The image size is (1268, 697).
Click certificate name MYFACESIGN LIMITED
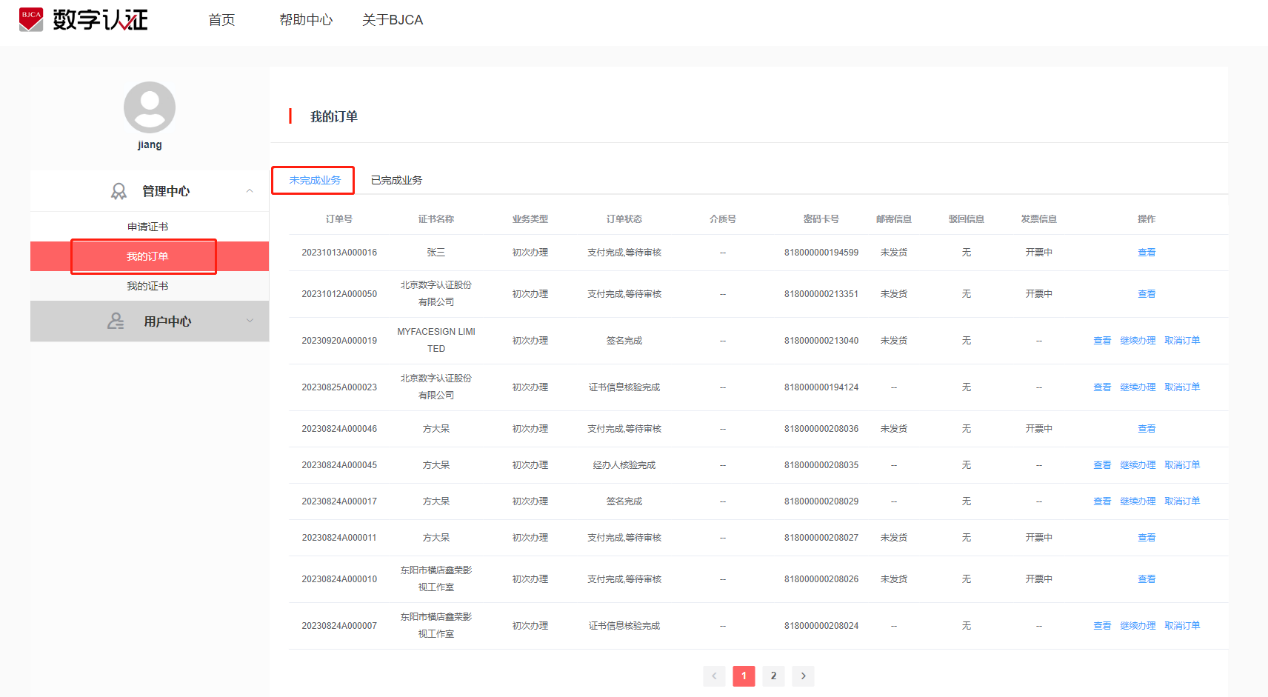point(436,340)
